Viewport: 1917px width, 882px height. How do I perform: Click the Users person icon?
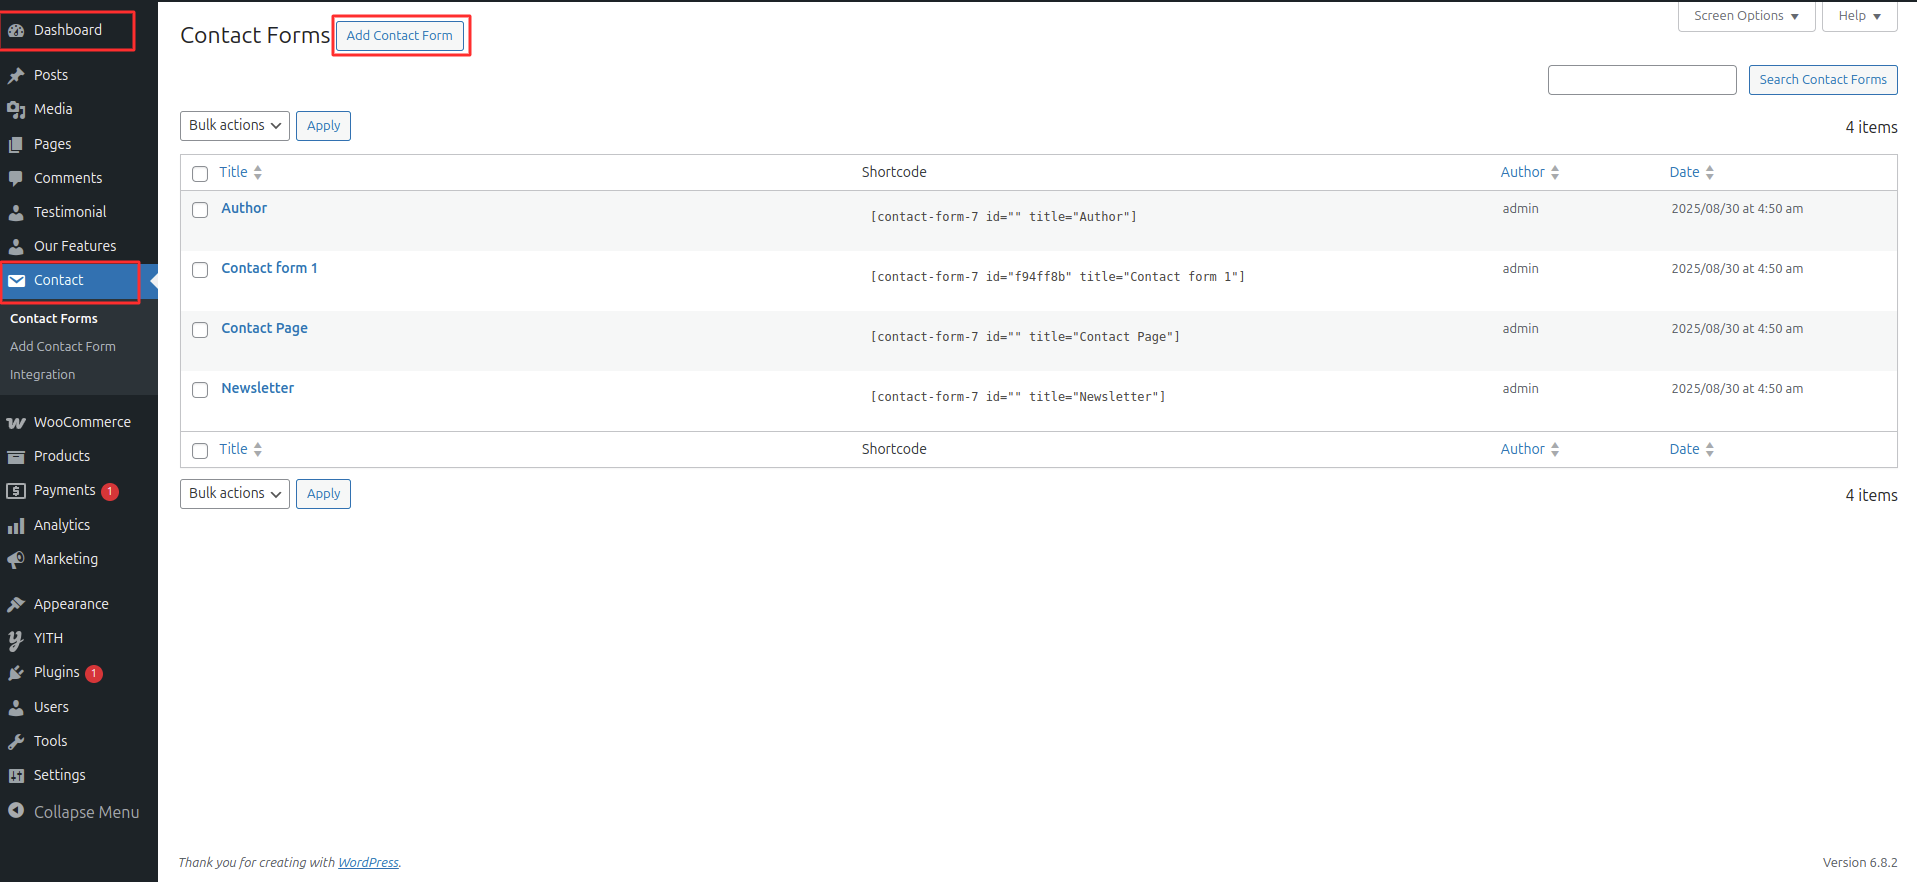[16, 707]
